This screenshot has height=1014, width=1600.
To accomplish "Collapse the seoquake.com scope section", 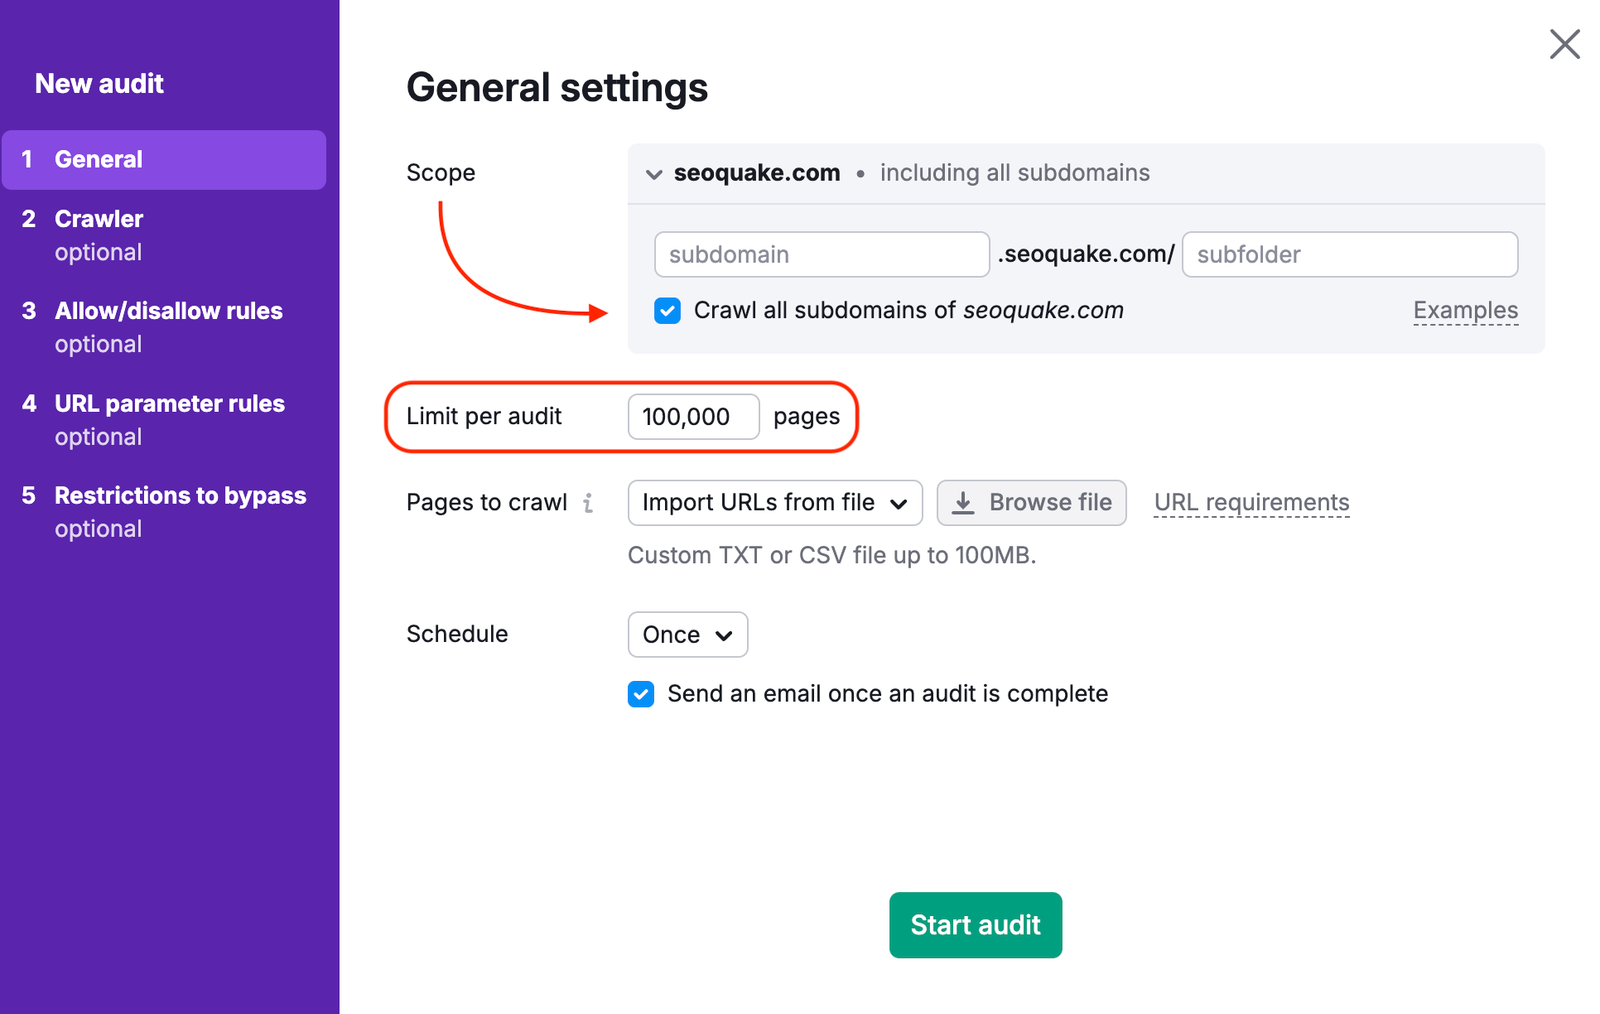I will point(653,173).
